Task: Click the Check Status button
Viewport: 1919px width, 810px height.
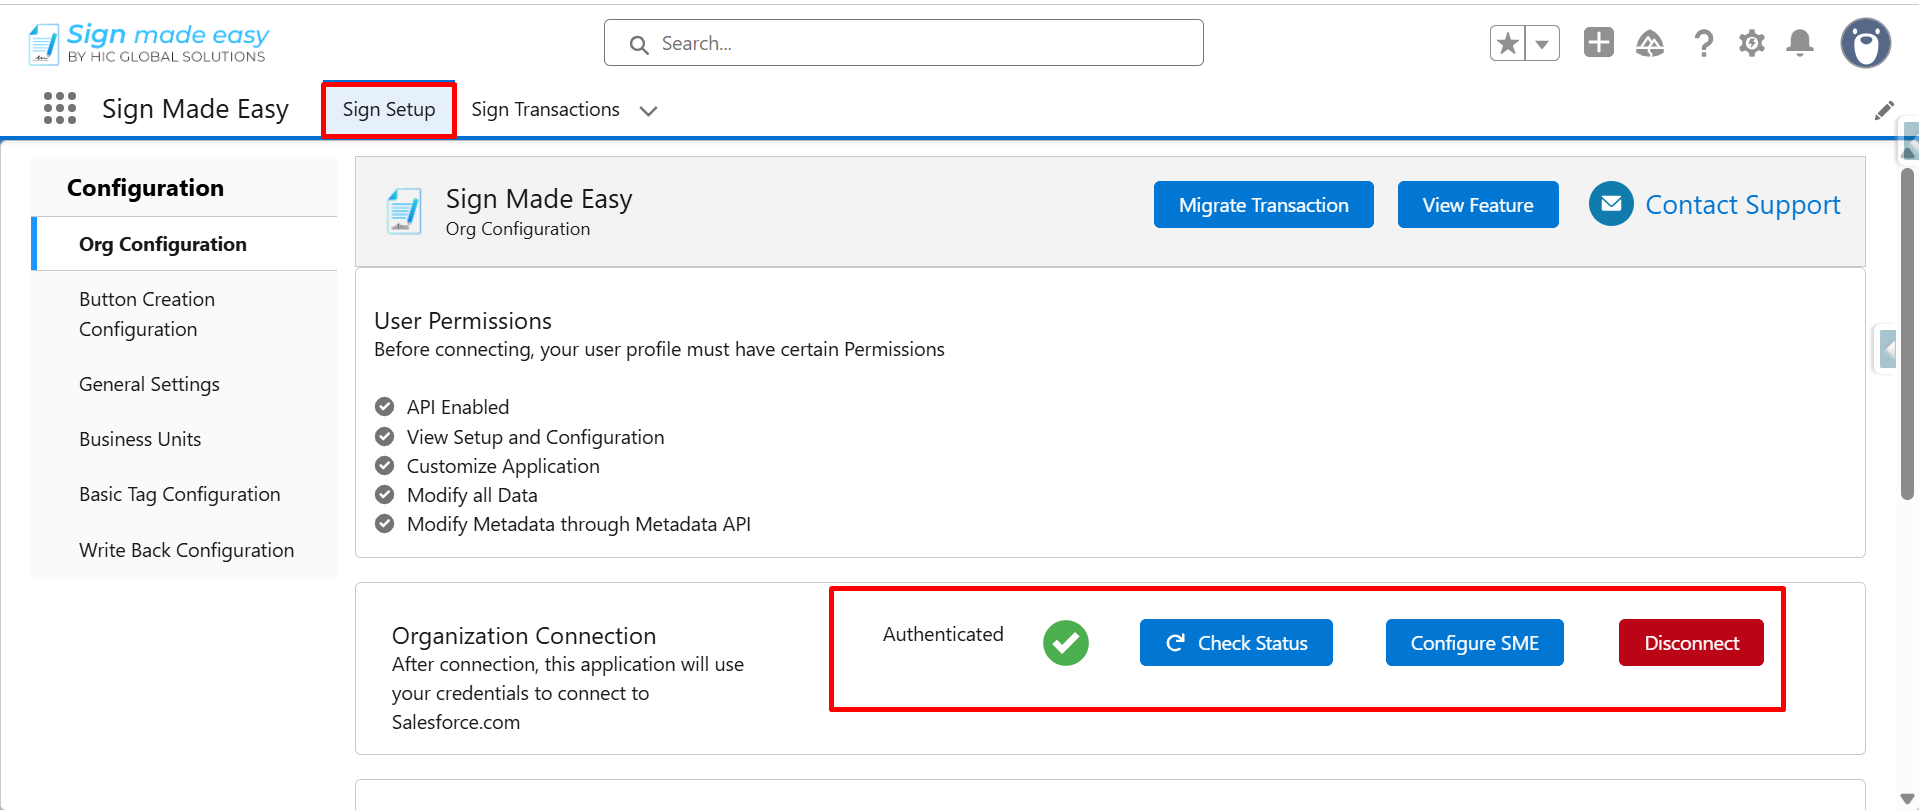Action: pos(1236,642)
